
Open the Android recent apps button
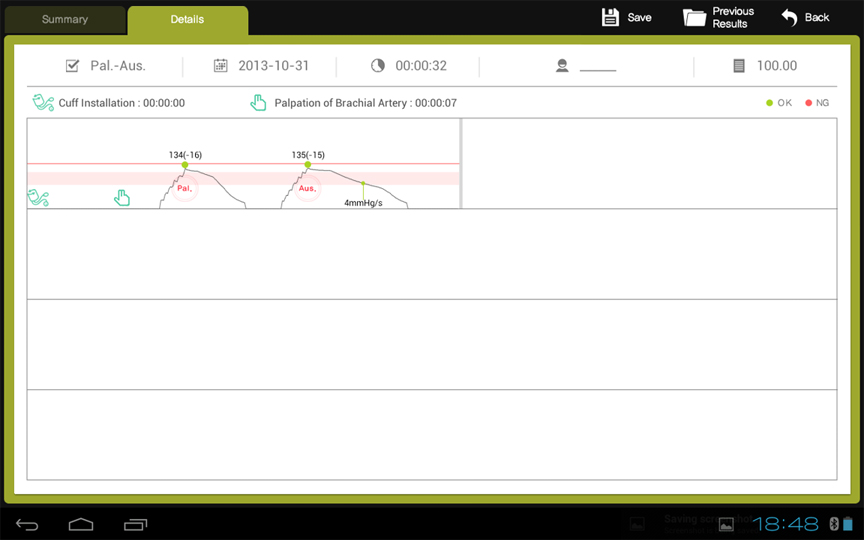pos(135,524)
